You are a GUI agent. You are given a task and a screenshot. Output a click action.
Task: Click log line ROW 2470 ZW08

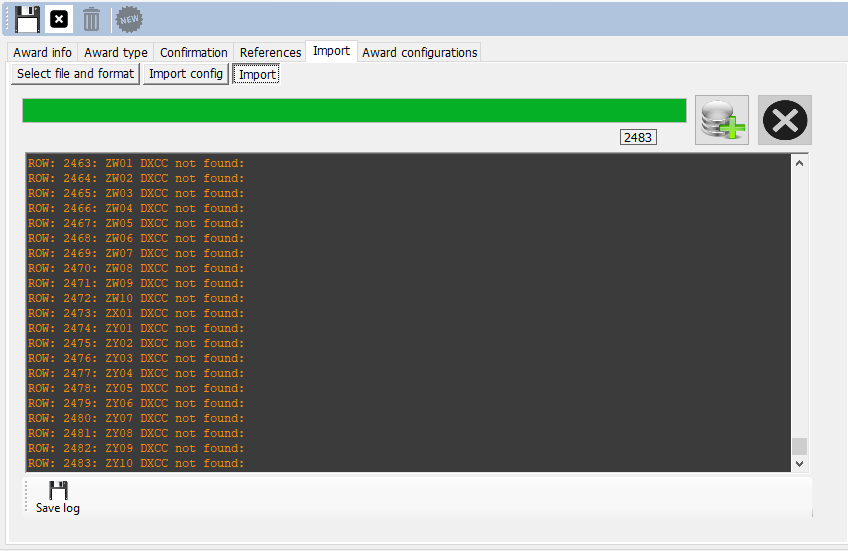[136, 268]
